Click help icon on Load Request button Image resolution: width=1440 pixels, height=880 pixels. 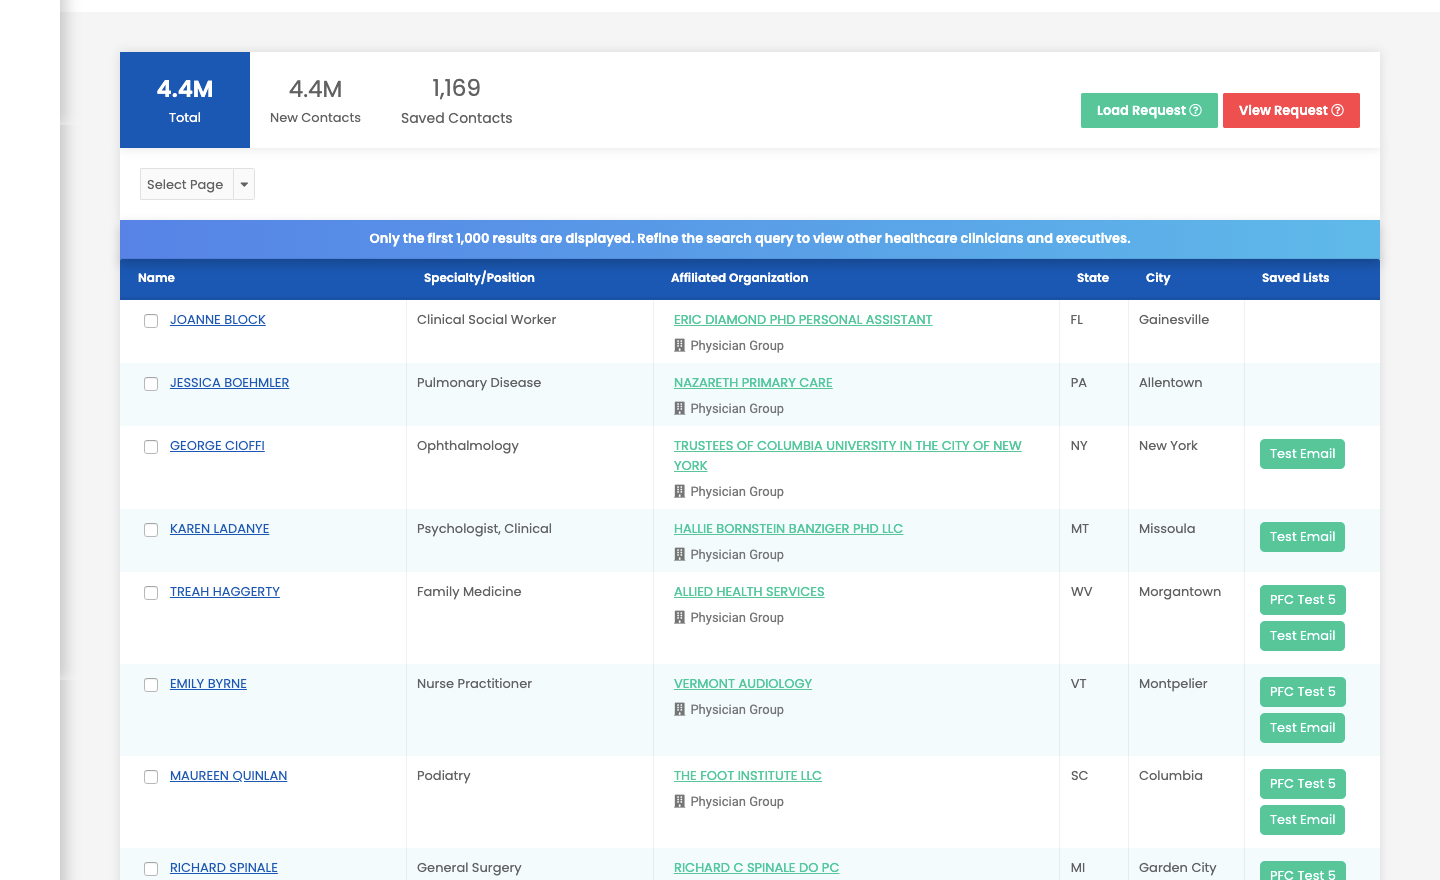point(1195,111)
